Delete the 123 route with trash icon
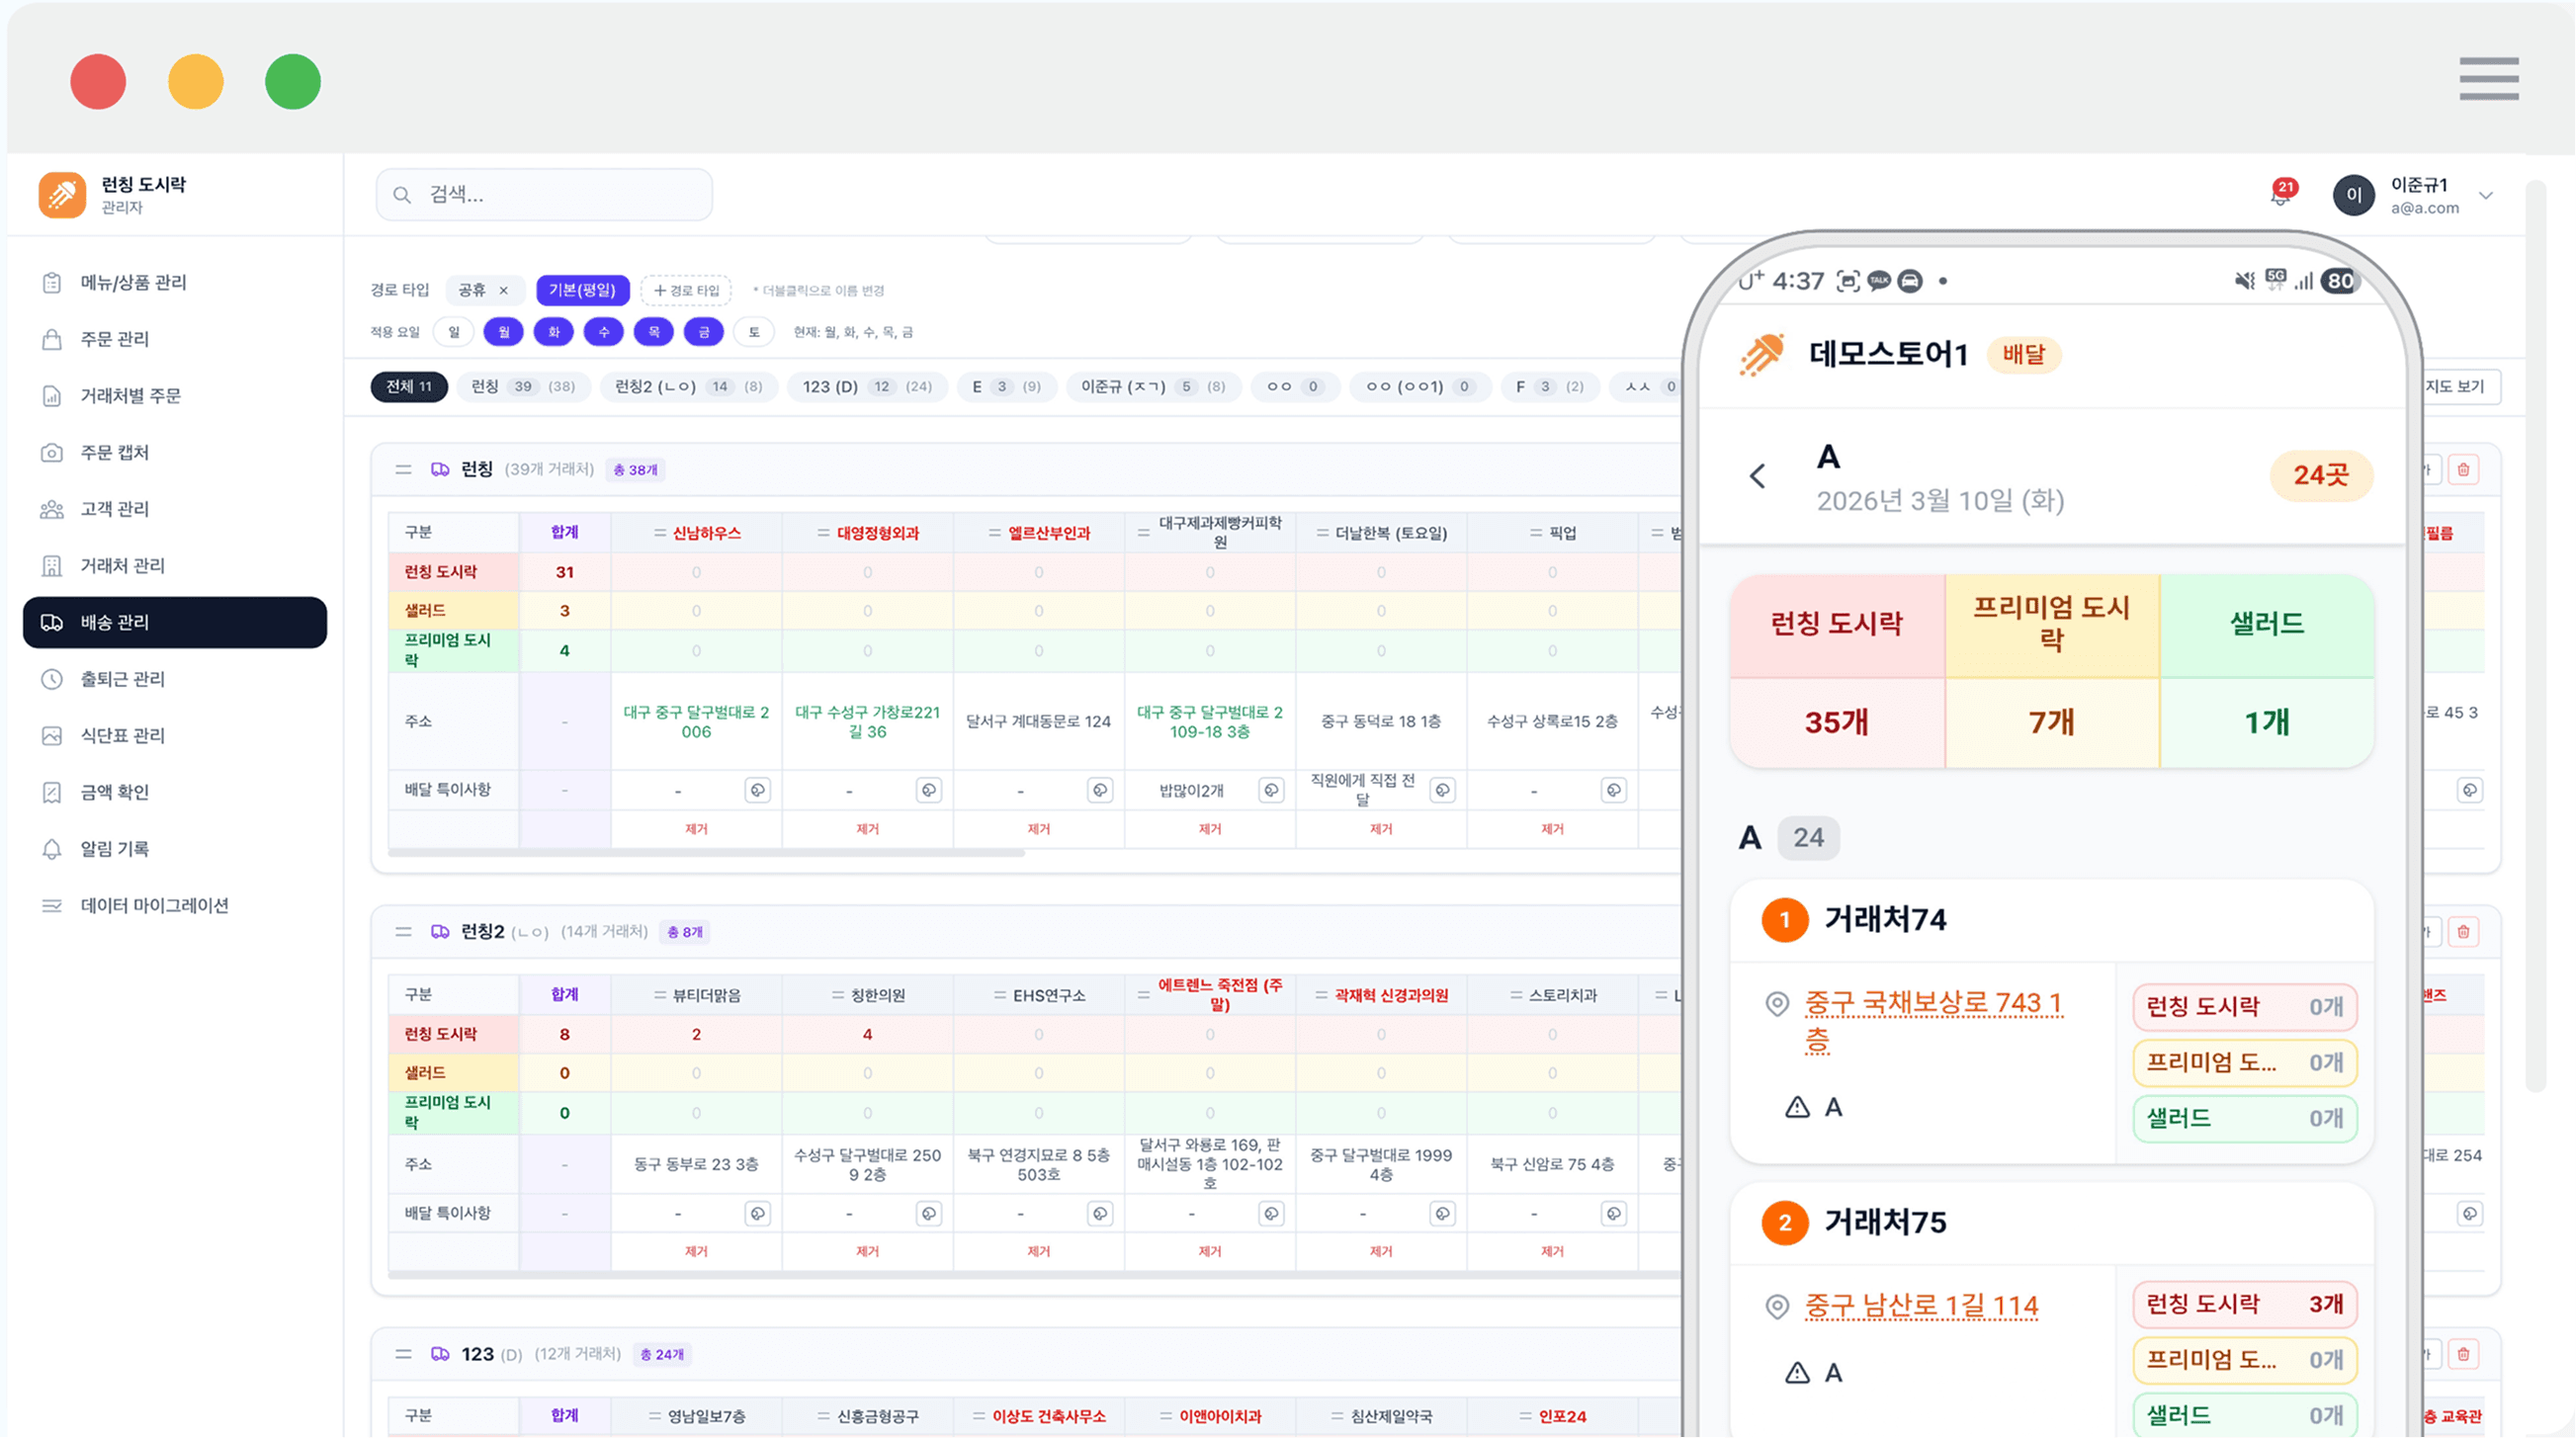 click(2464, 1354)
